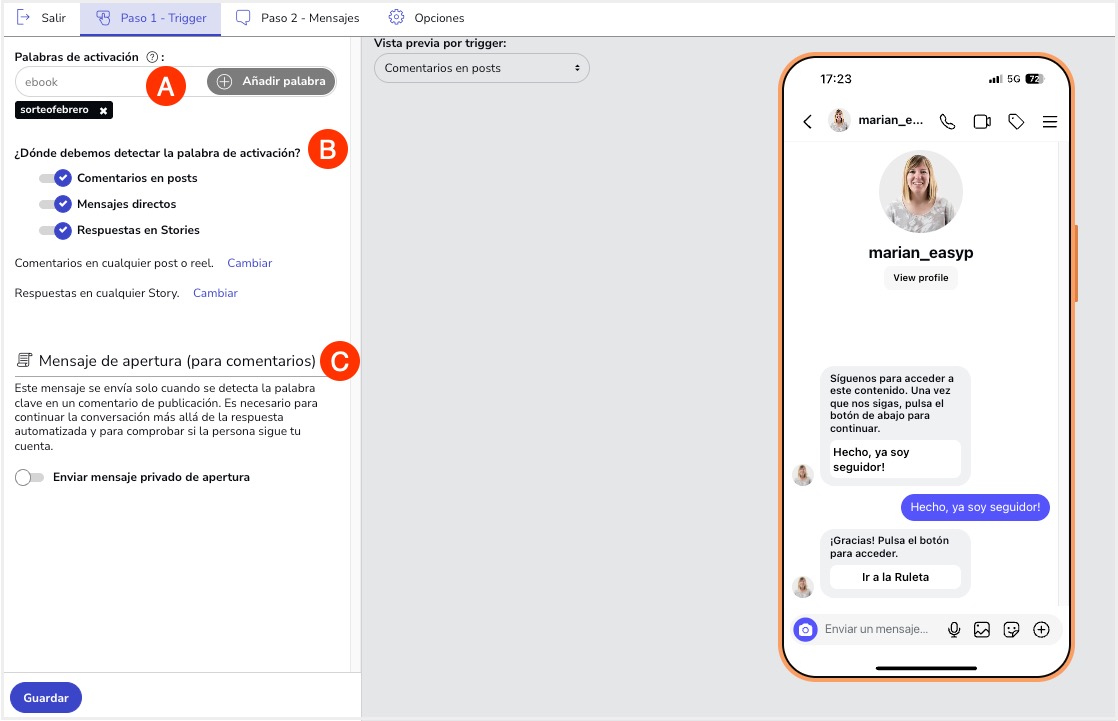Image resolution: width=1118 pixels, height=721 pixels.
Task: Open the Opciones tab
Action: point(427,18)
